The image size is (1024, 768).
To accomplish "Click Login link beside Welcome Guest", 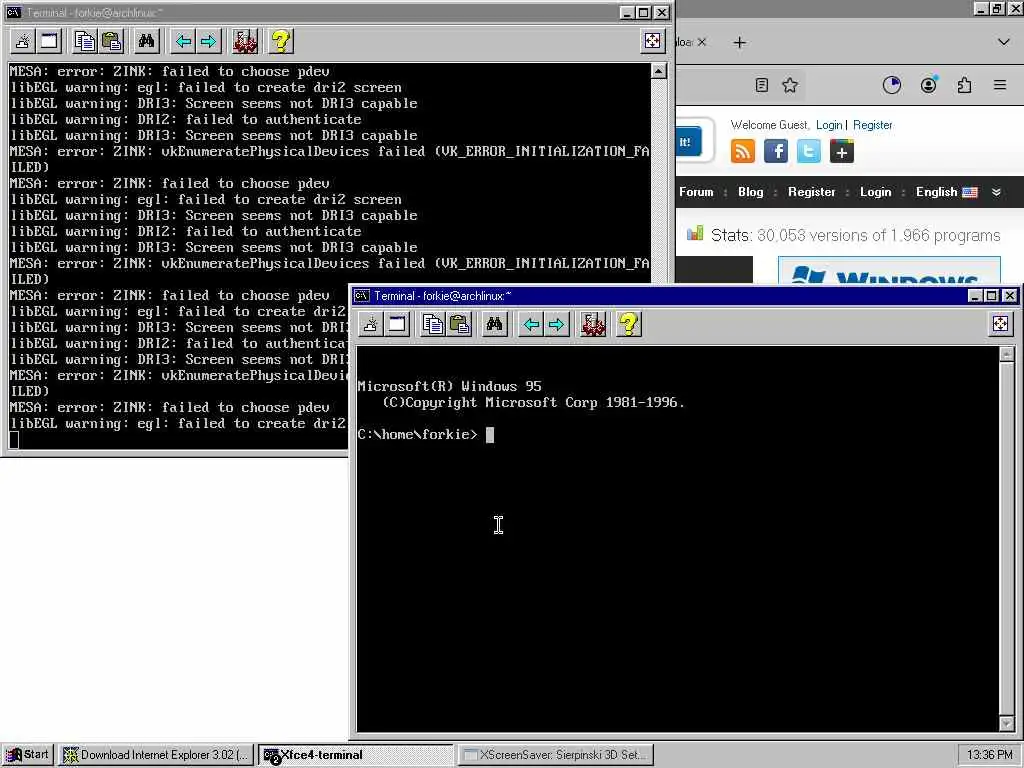I will [829, 125].
